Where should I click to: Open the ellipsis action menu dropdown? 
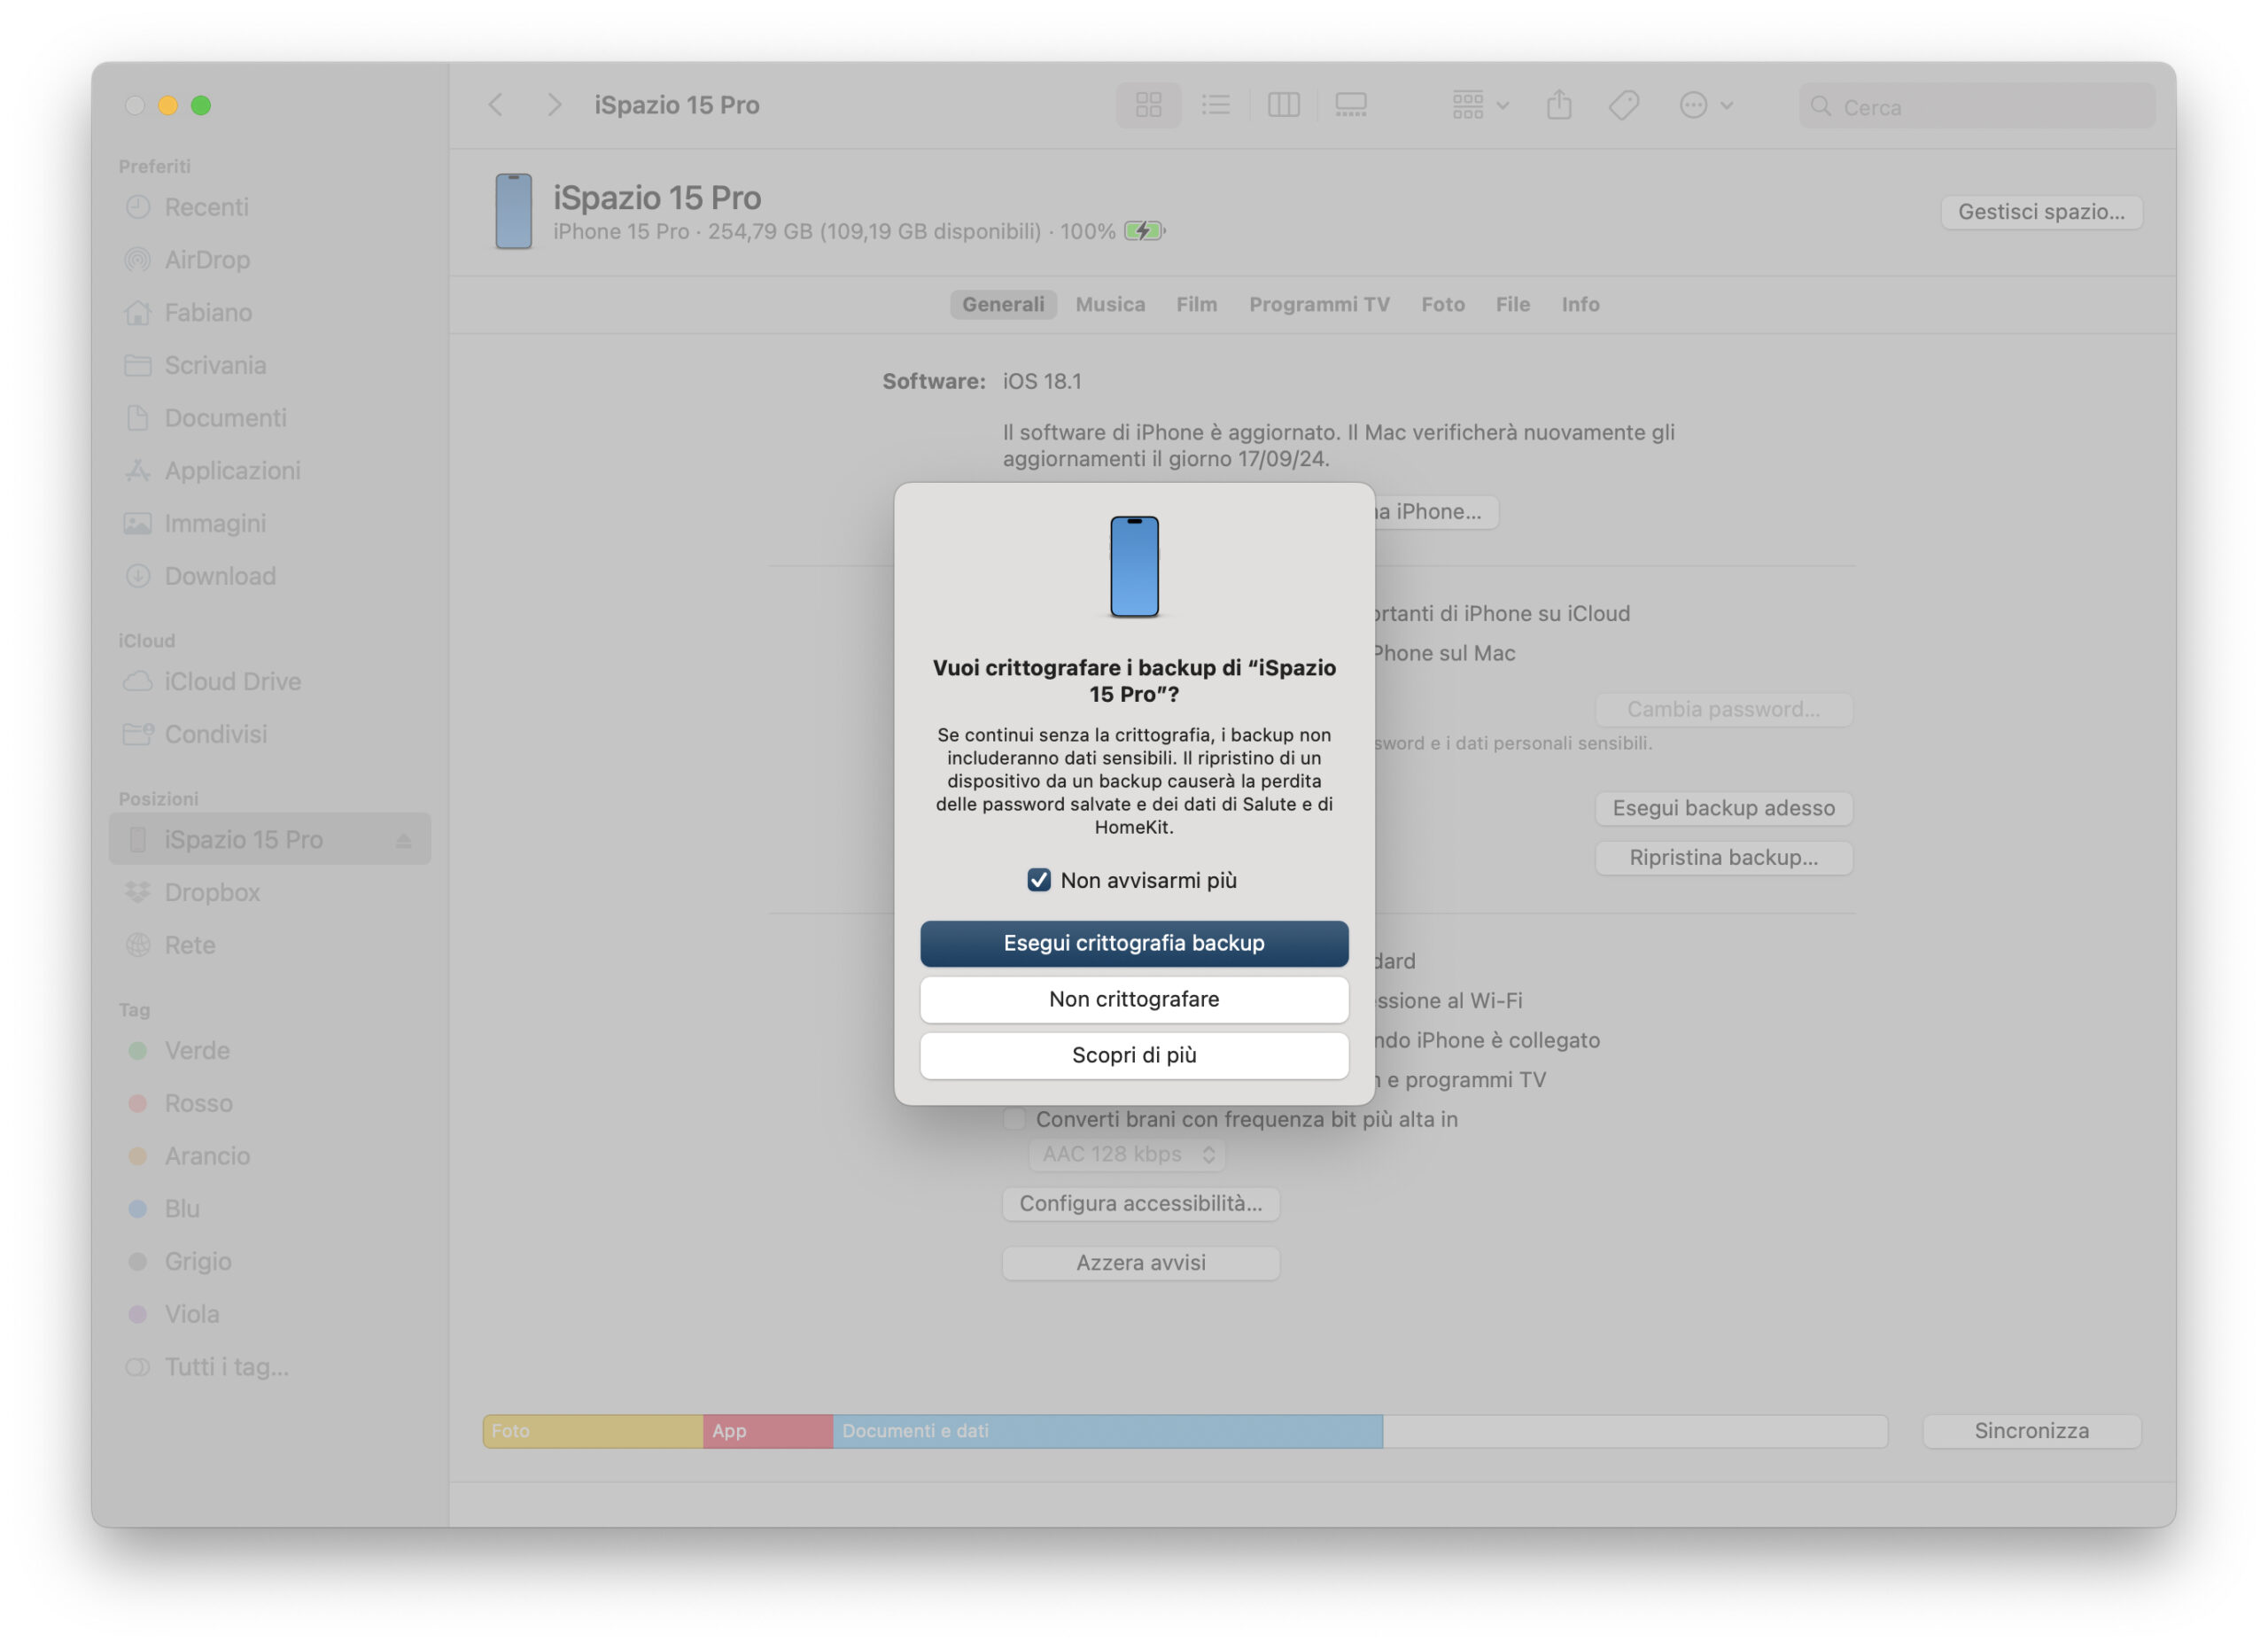click(x=1705, y=105)
